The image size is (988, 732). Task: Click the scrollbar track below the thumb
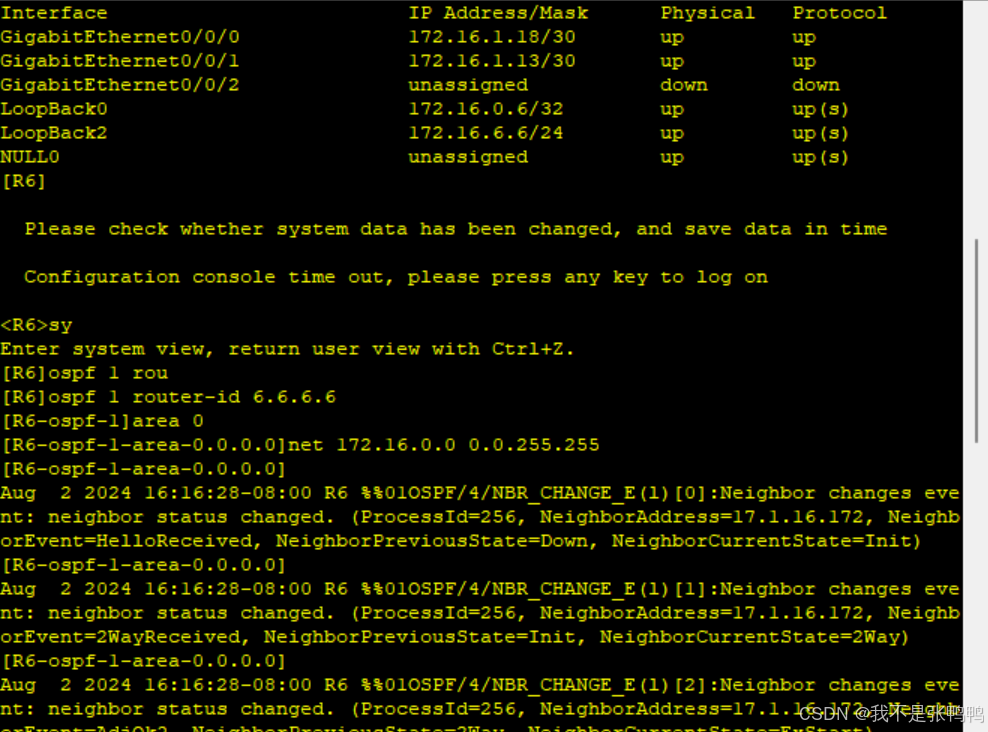tap(976, 586)
